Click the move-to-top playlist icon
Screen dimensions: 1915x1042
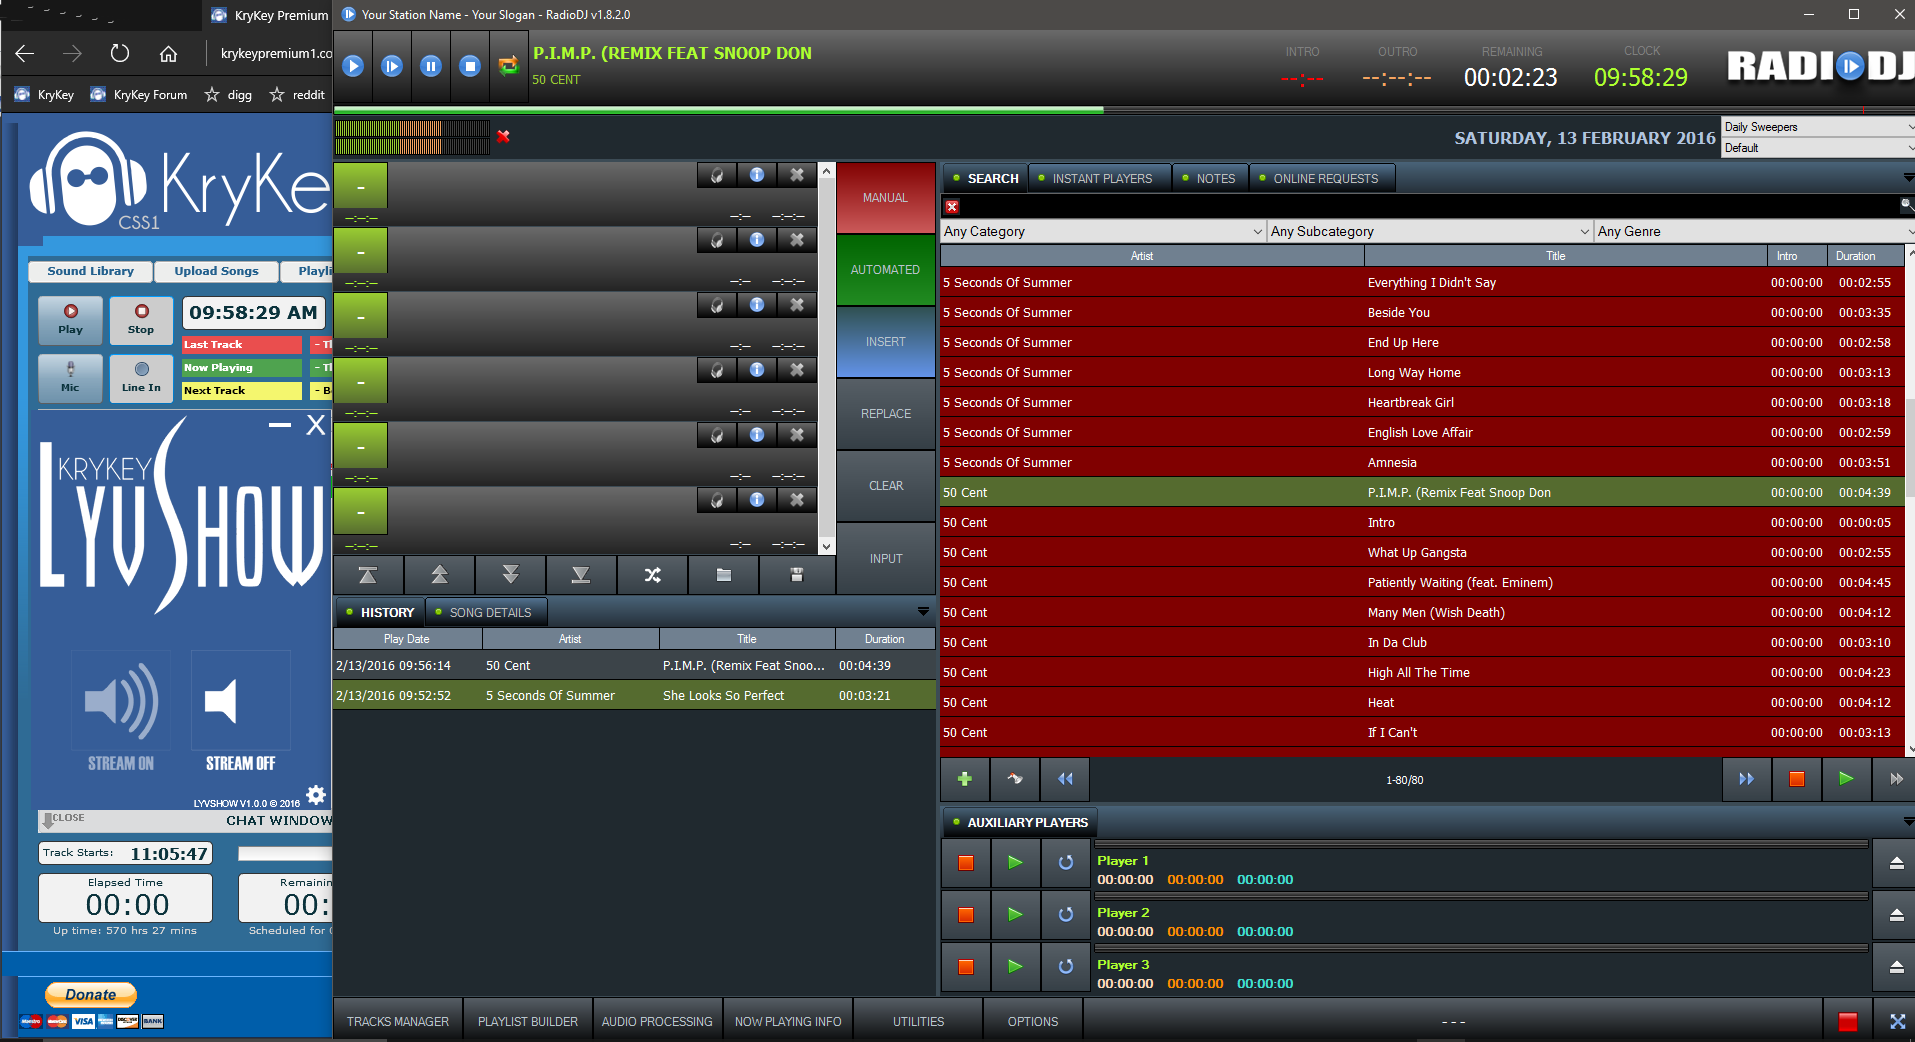point(368,575)
